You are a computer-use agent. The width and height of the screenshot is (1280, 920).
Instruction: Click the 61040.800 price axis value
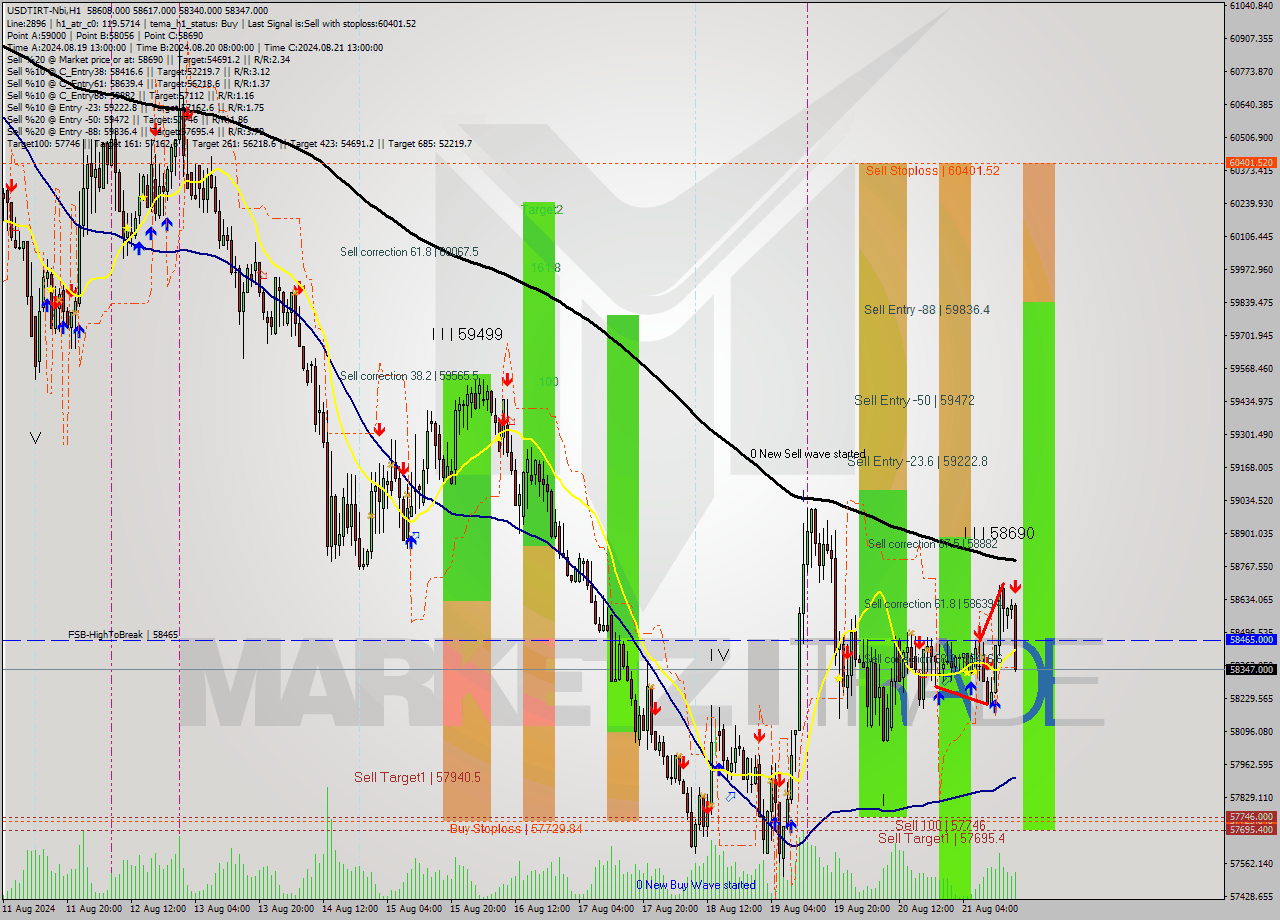[1250, 6]
